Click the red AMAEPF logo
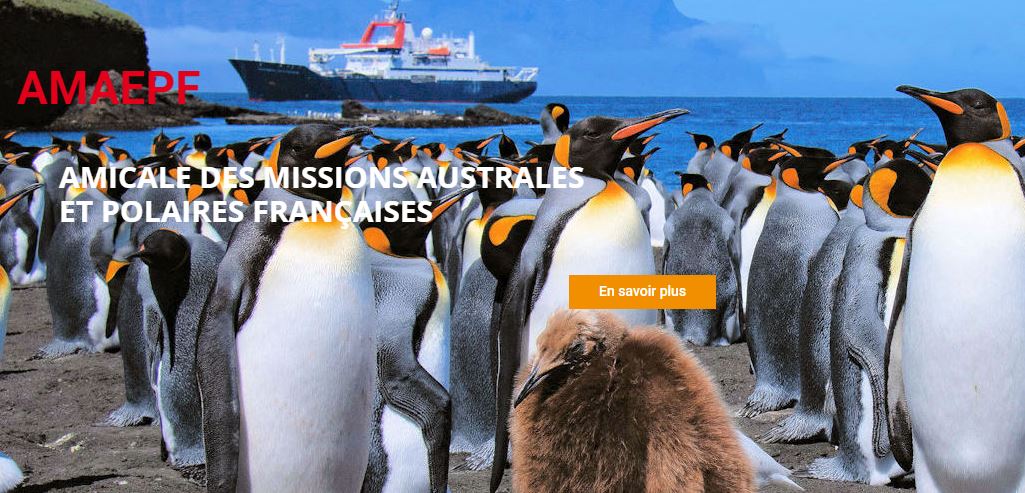The width and height of the screenshot is (1025, 493). coord(109,88)
